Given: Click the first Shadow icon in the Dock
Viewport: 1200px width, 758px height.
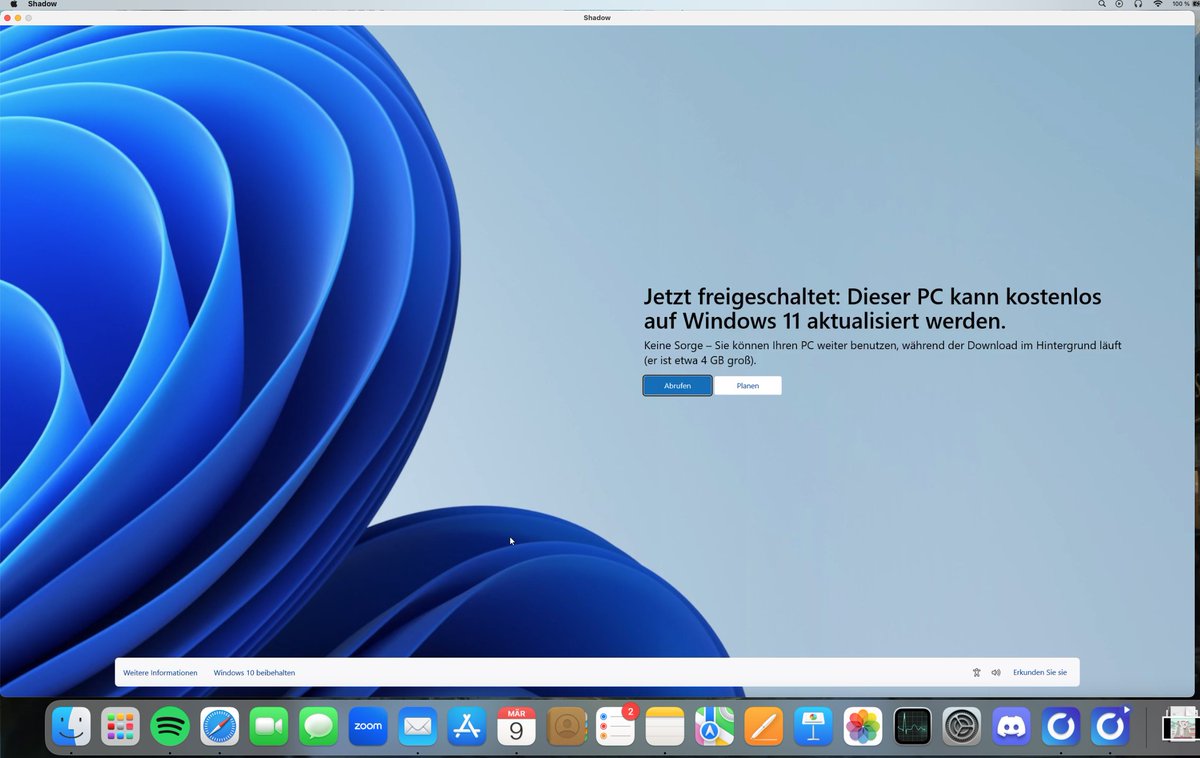Looking at the screenshot, I should click(1061, 726).
